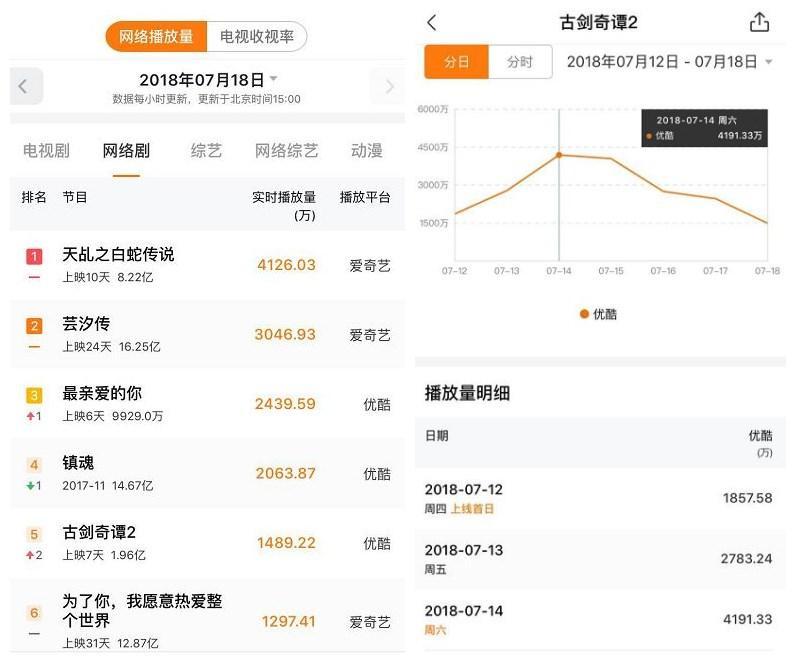The width and height of the screenshot is (796, 664).
Task: Click the 日期 column header
Action: (437, 436)
